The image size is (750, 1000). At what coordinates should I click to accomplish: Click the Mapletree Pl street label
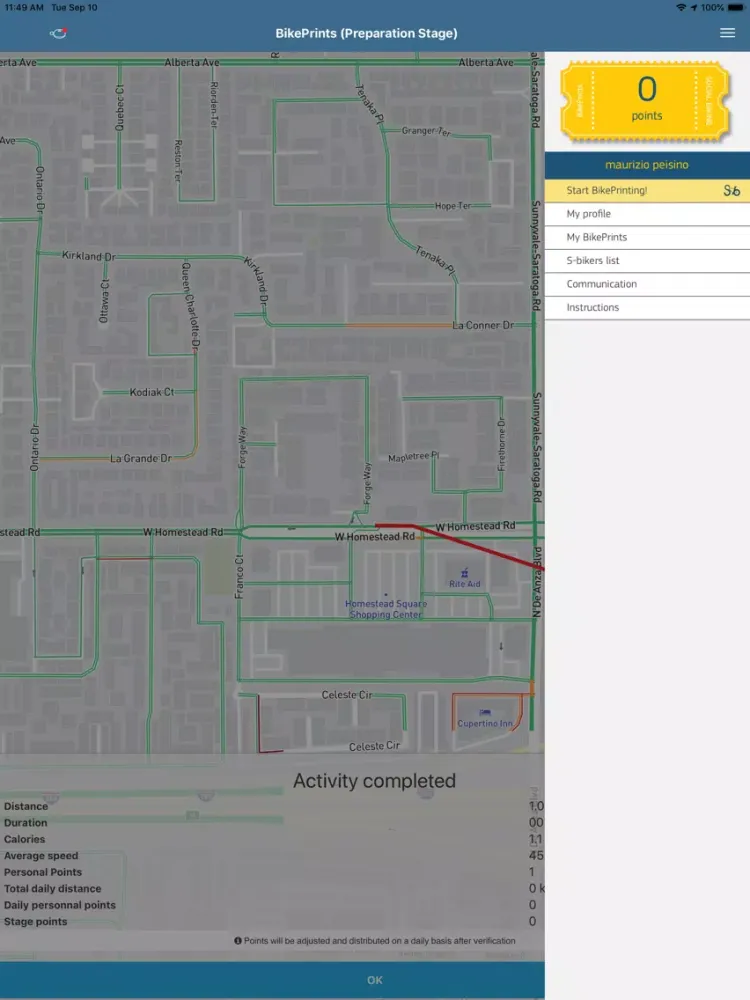click(414, 457)
